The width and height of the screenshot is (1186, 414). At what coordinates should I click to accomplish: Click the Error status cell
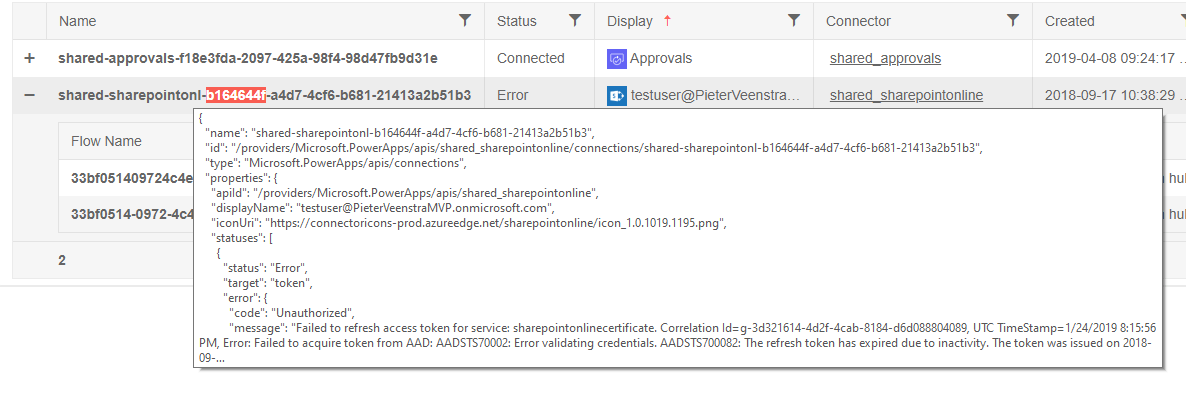tap(513, 95)
